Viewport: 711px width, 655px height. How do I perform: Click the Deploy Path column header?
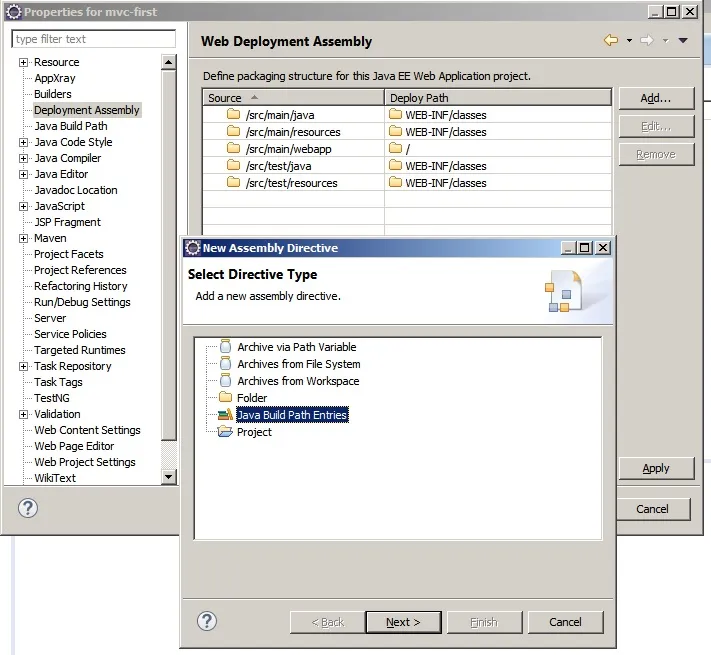498,98
